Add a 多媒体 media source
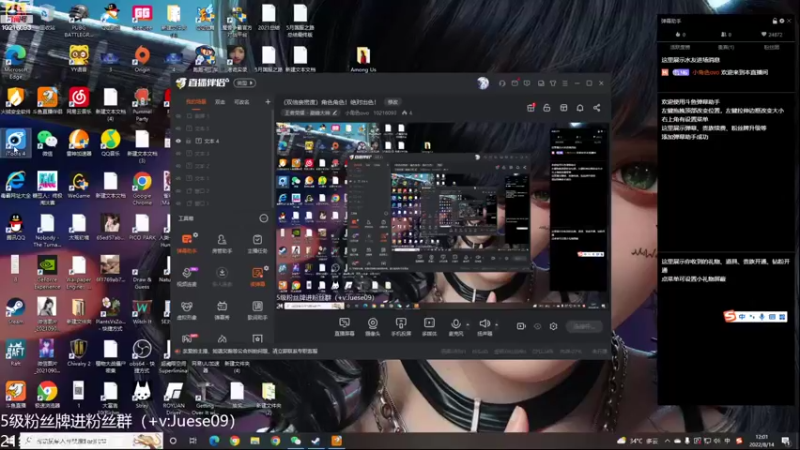This screenshot has width=800, height=450. (x=429, y=327)
